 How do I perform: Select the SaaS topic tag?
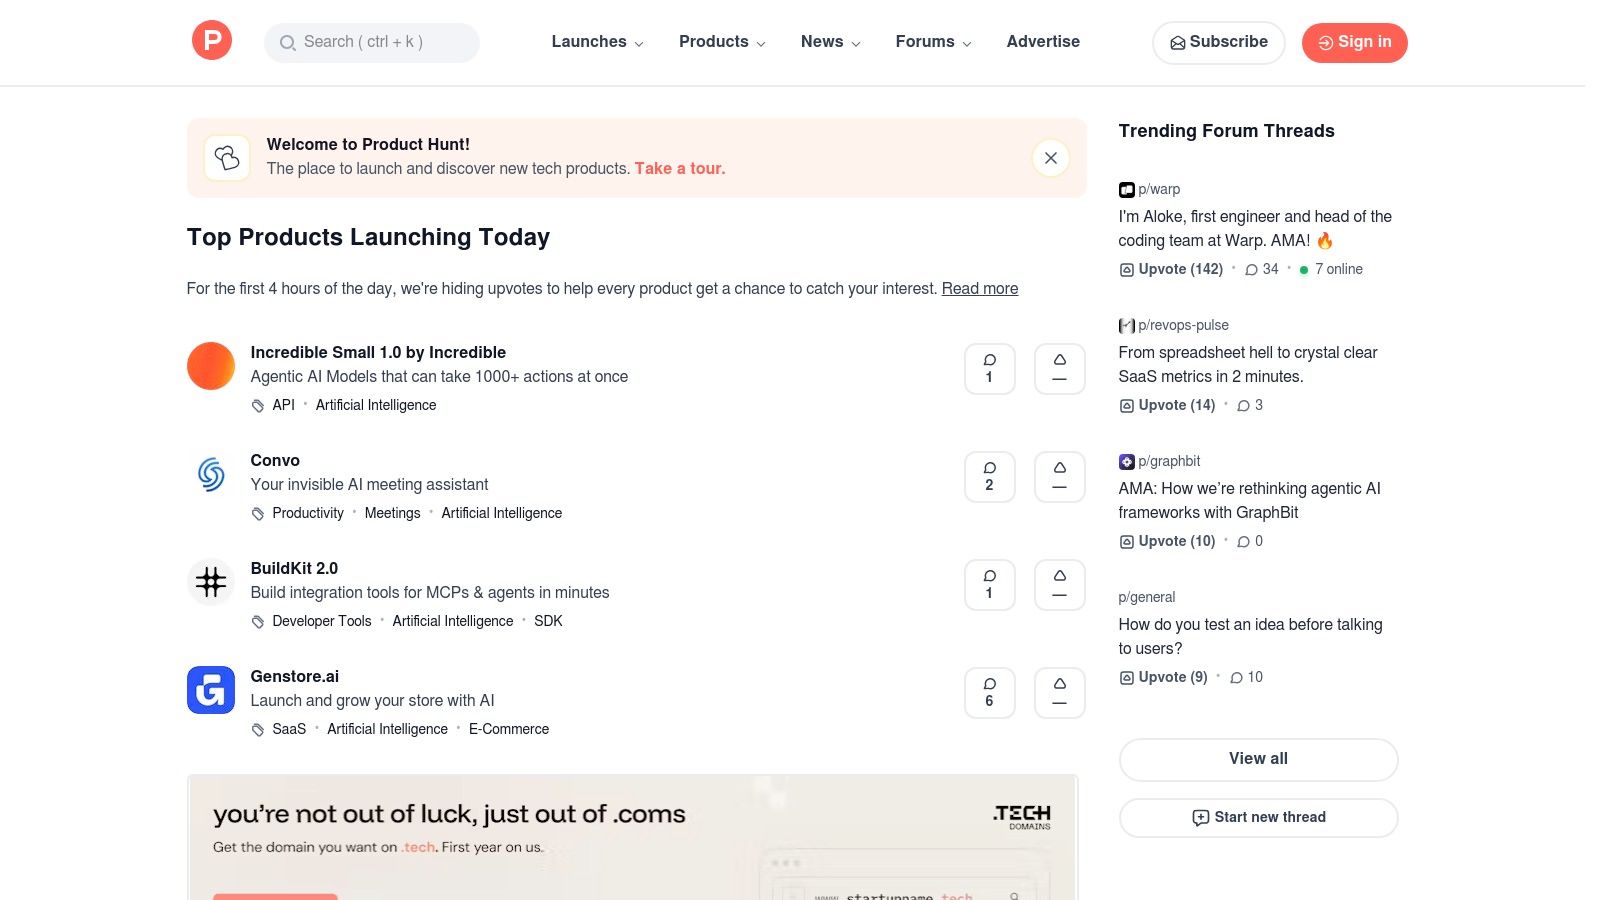click(289, 729)
